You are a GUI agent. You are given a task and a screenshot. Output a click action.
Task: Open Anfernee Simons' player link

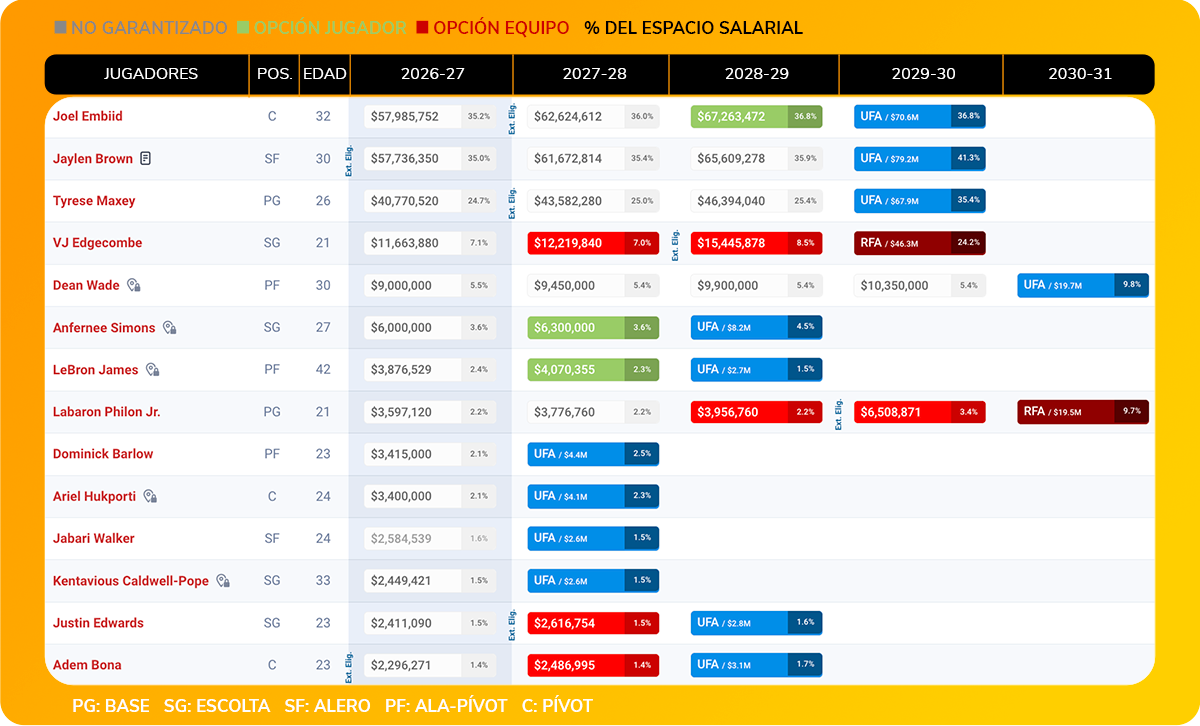tap(104, 328)
